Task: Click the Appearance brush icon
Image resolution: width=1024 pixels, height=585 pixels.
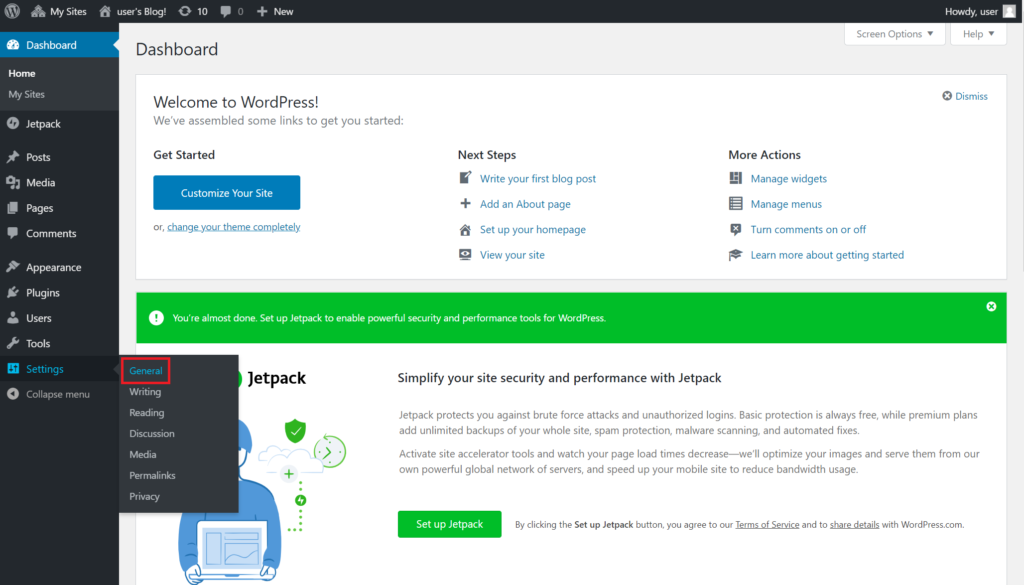Action: [x=13, y=266]
